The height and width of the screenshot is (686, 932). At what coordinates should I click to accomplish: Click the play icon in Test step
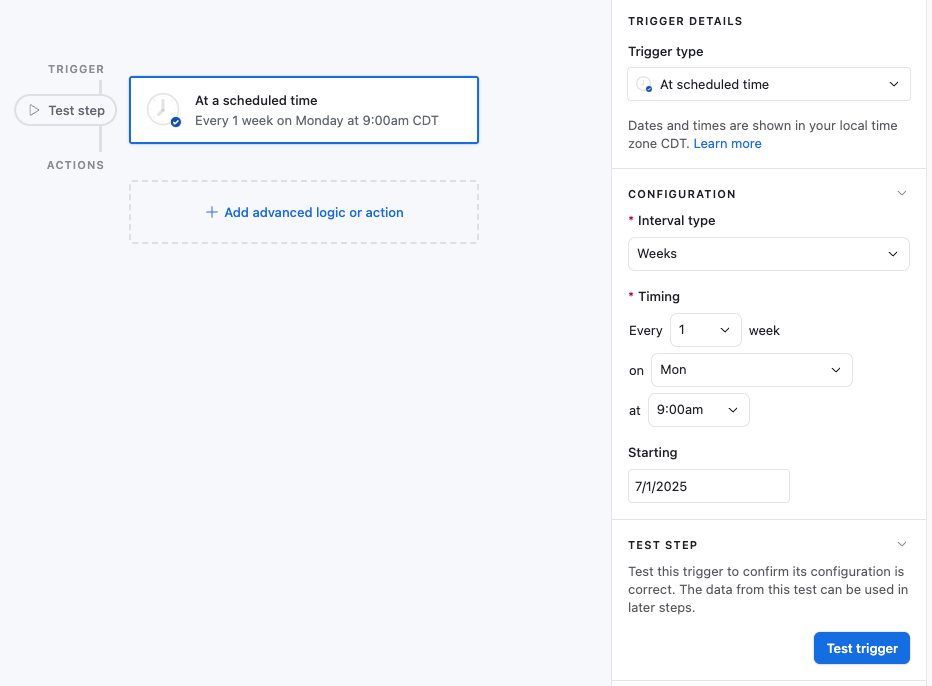click(34, 111)
